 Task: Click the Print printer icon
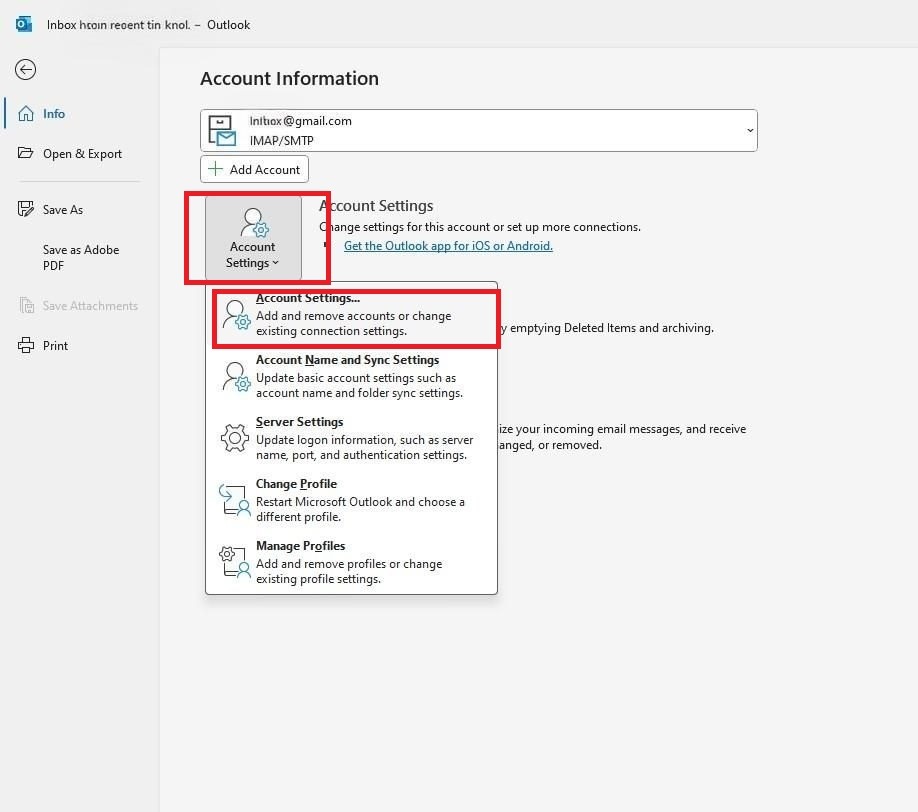26,345
